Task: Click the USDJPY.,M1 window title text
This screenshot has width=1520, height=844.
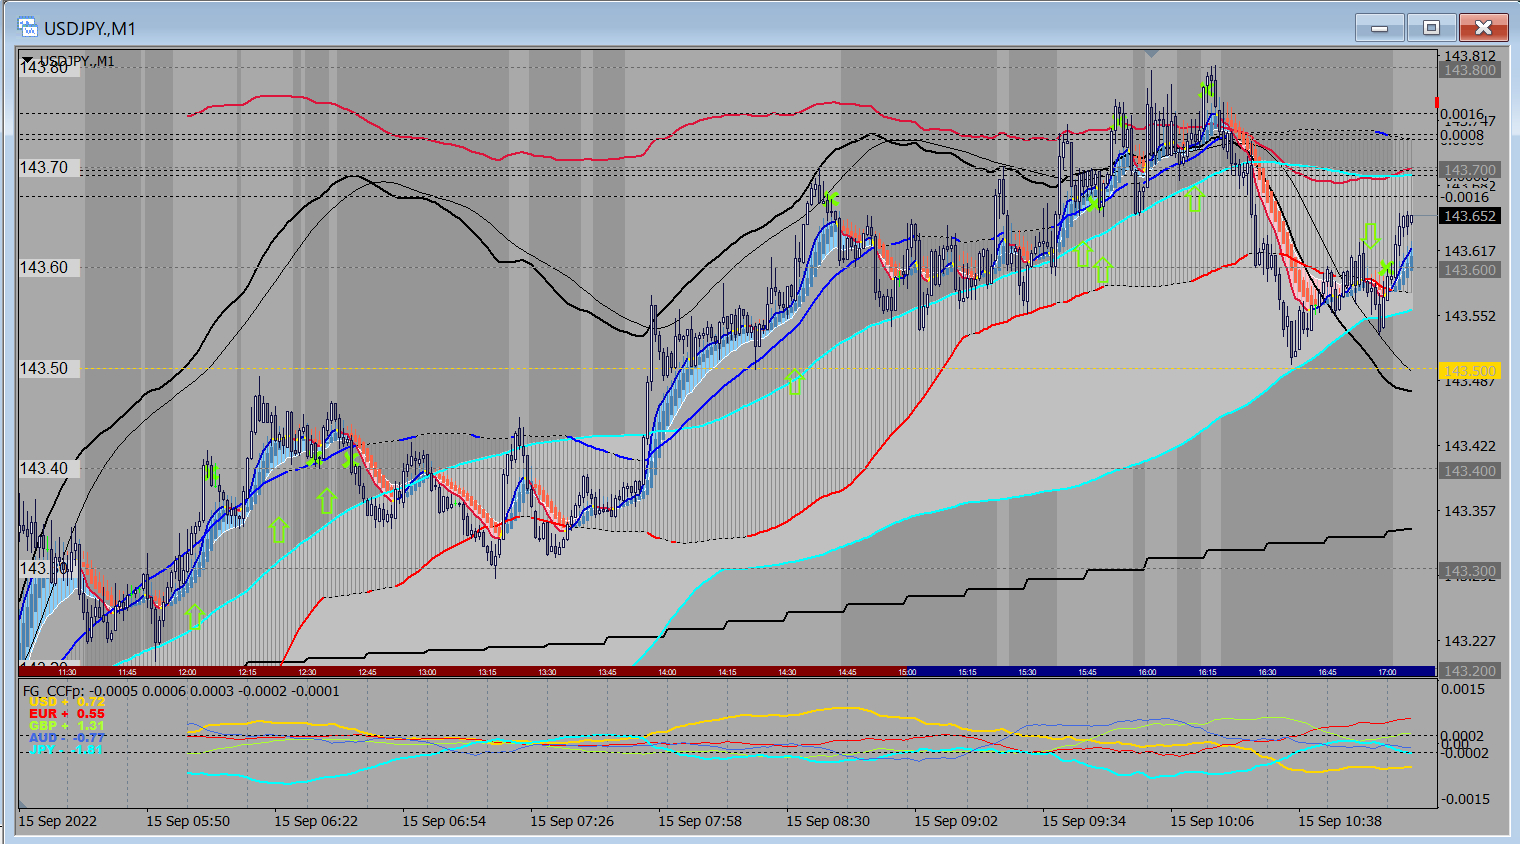Action: point(90,28)
